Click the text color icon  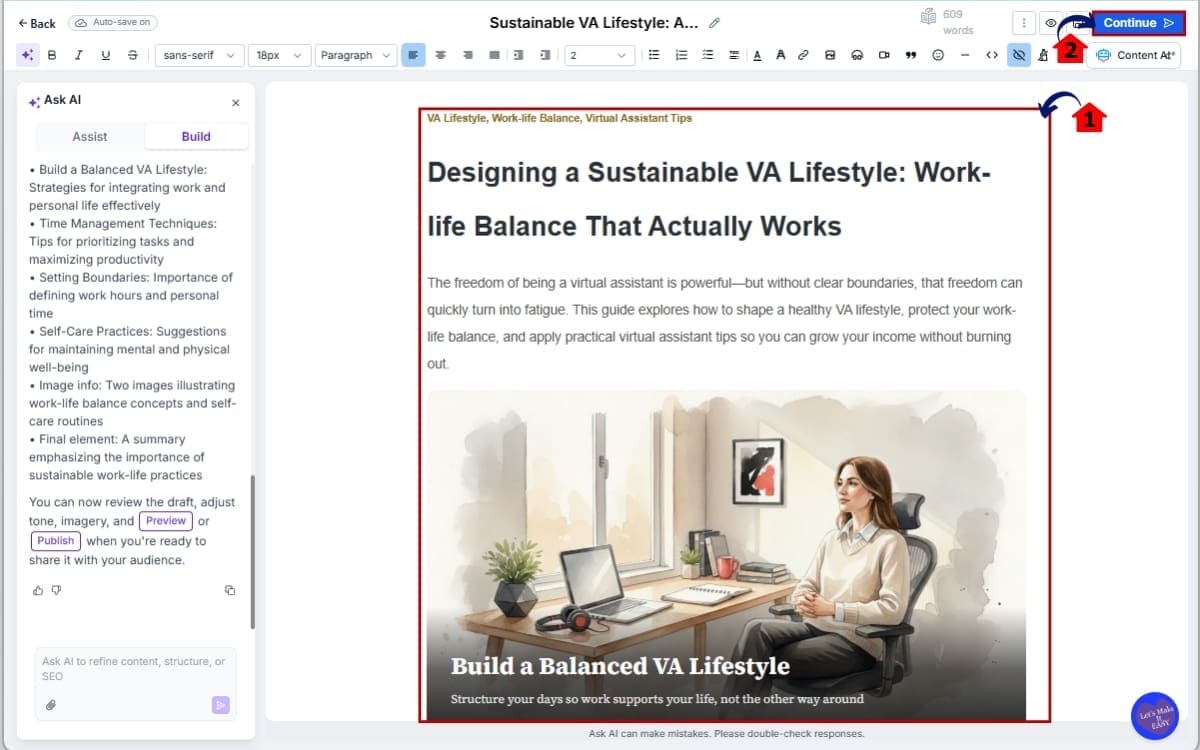757,55
